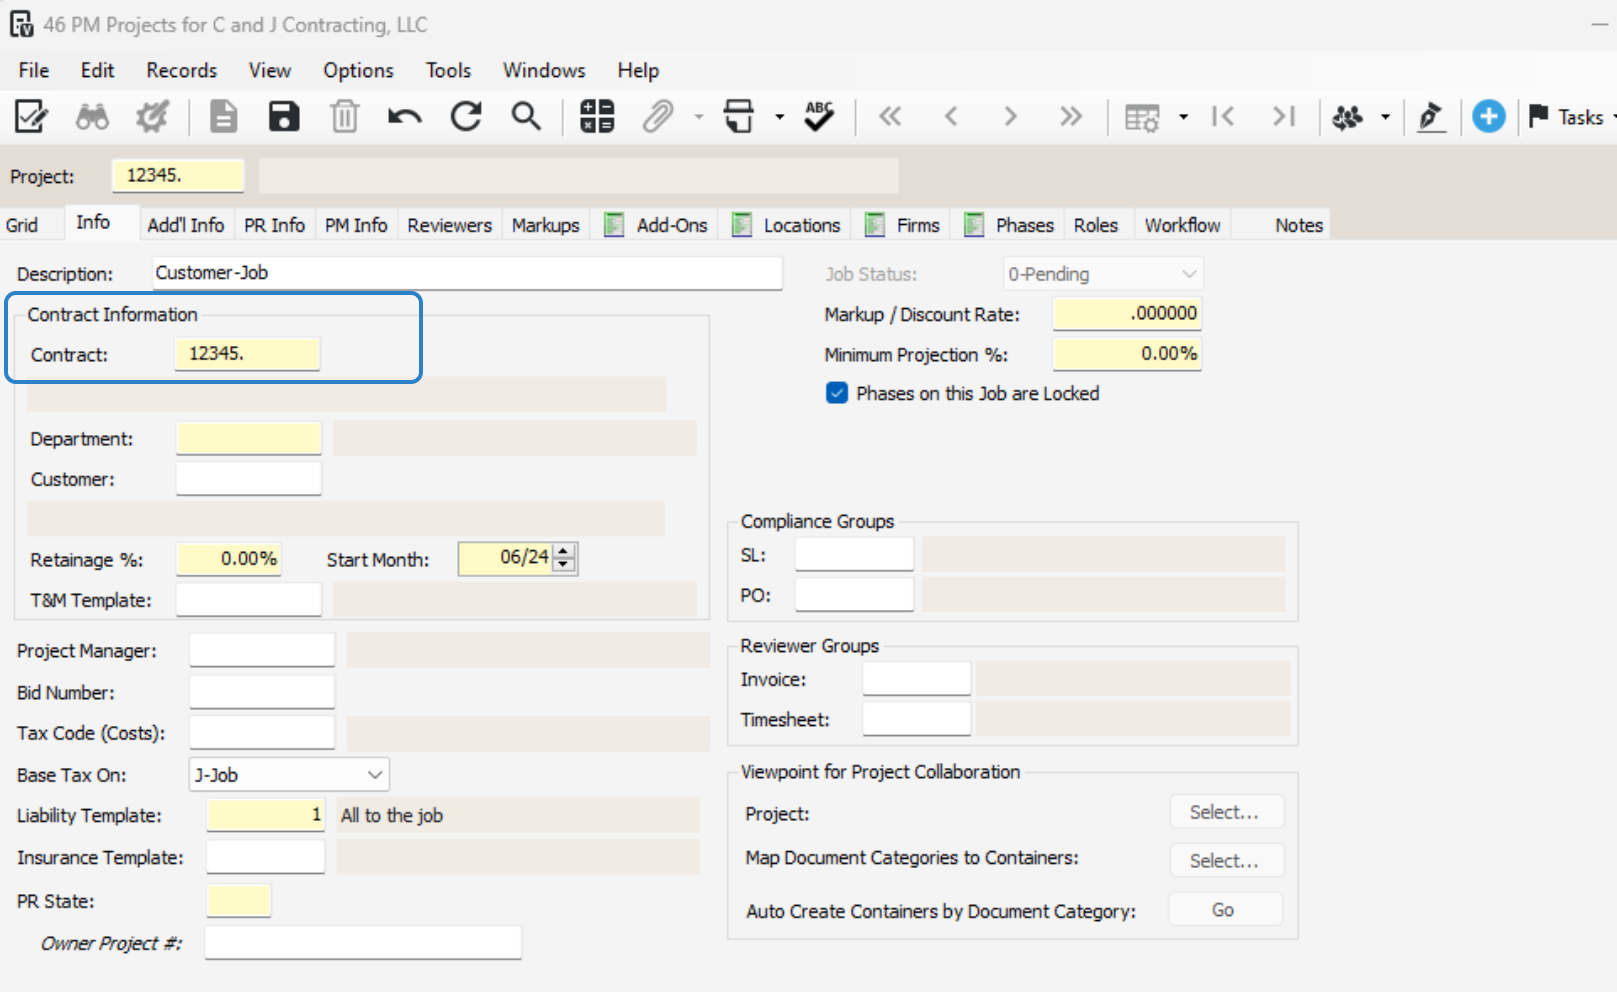Click the printer icon

[739, 117]
